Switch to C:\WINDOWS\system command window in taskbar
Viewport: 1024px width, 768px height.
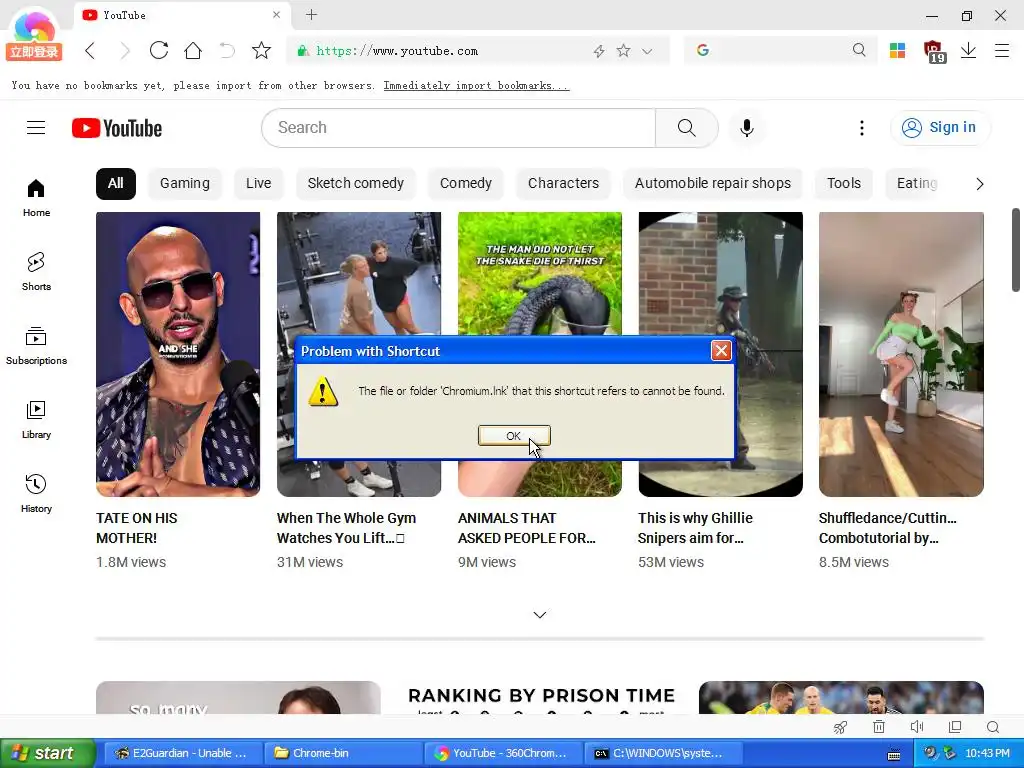point(663,753)
